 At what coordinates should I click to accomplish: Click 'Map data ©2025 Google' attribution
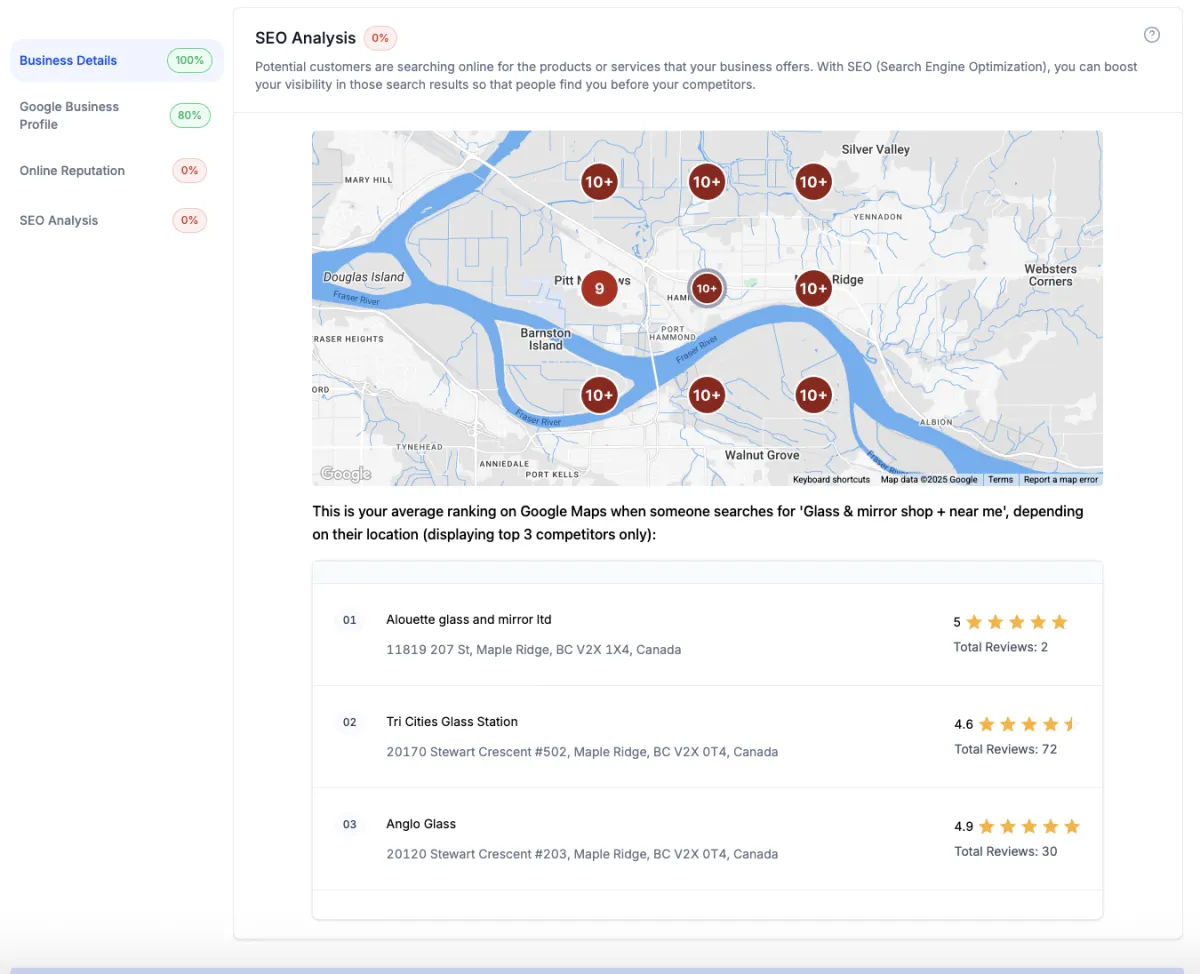tap(929, 480)
